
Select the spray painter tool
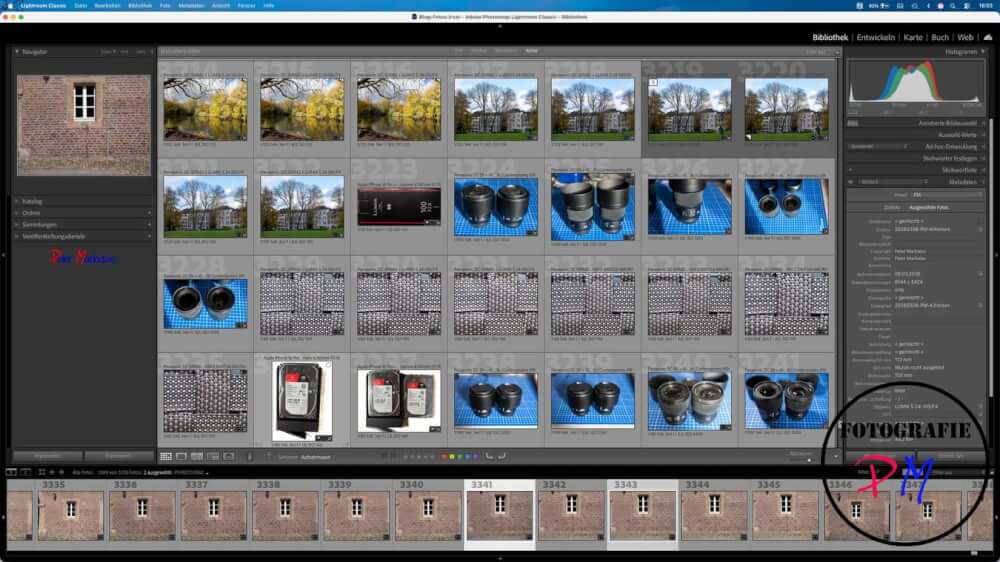[x=250, y=456]
